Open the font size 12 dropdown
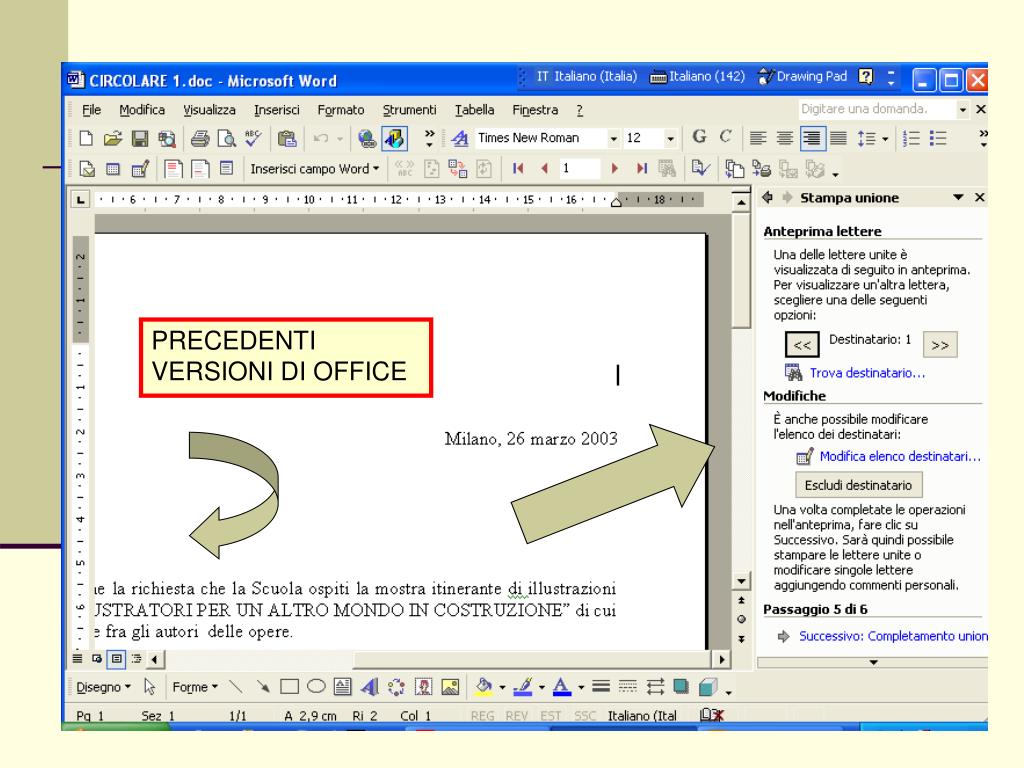Image resolution: width=1024 pixels, height=768 pixels. [670, 138]
